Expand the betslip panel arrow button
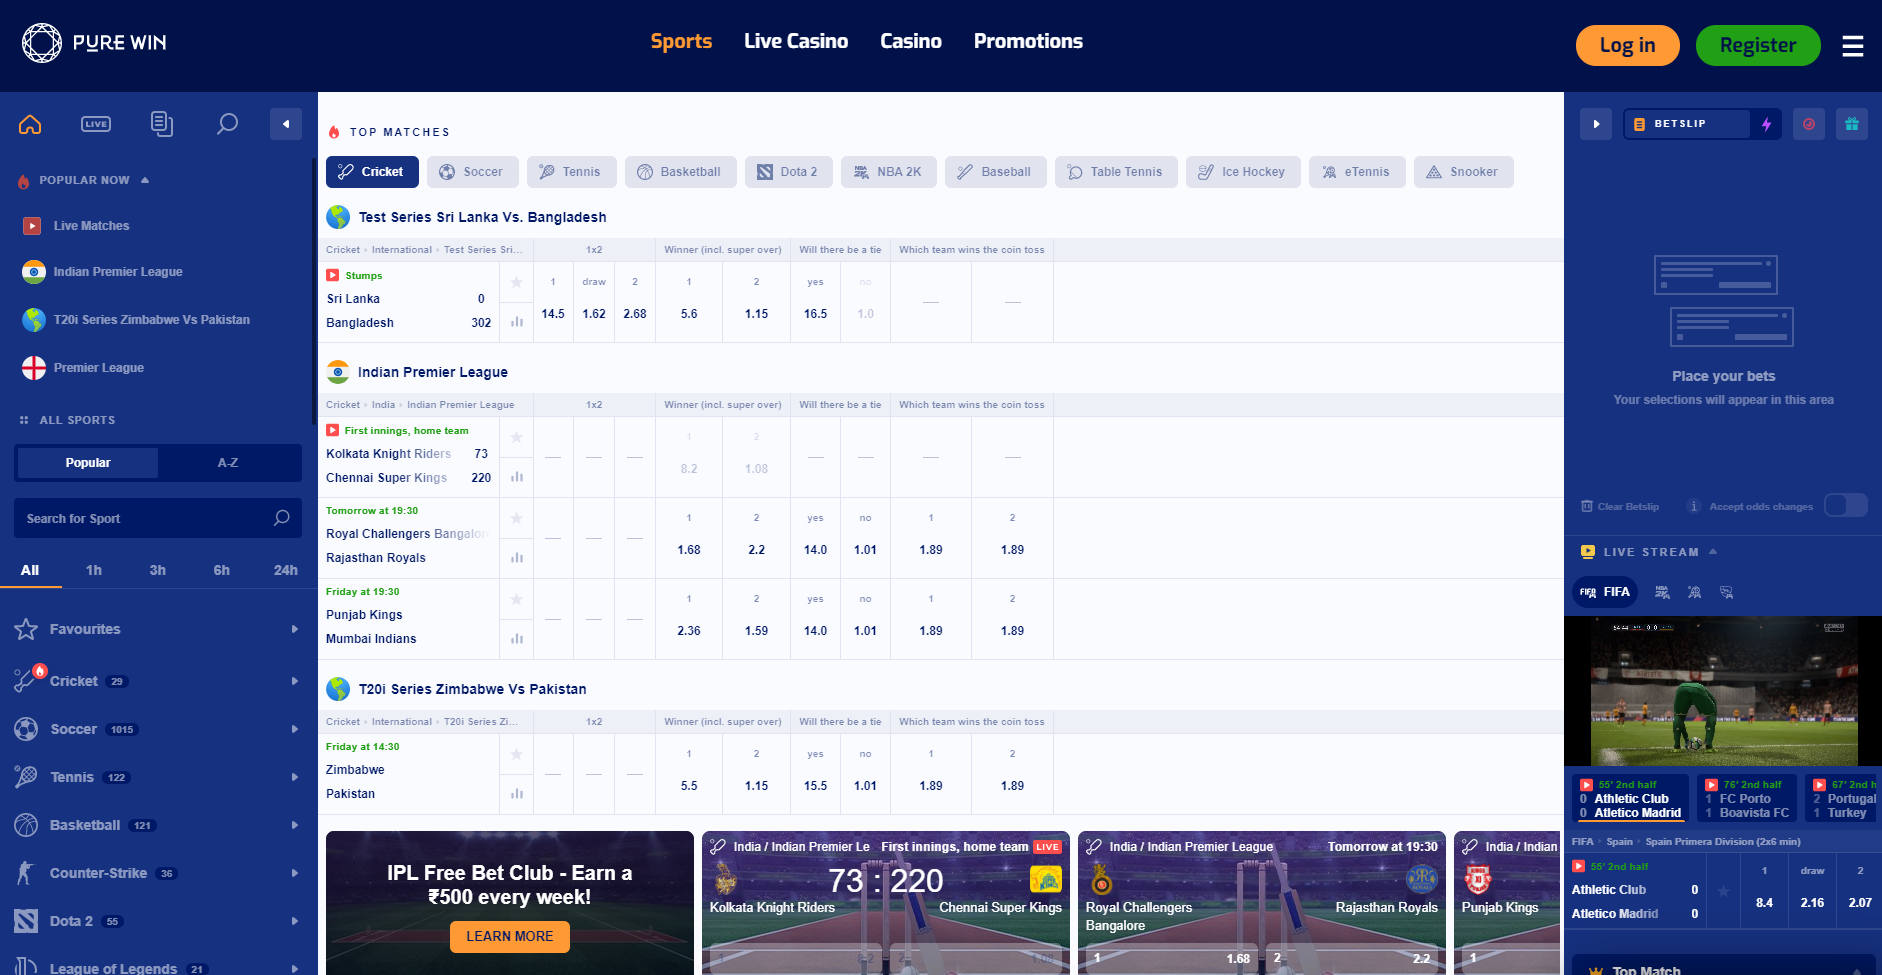 [x=1596, y=124]
